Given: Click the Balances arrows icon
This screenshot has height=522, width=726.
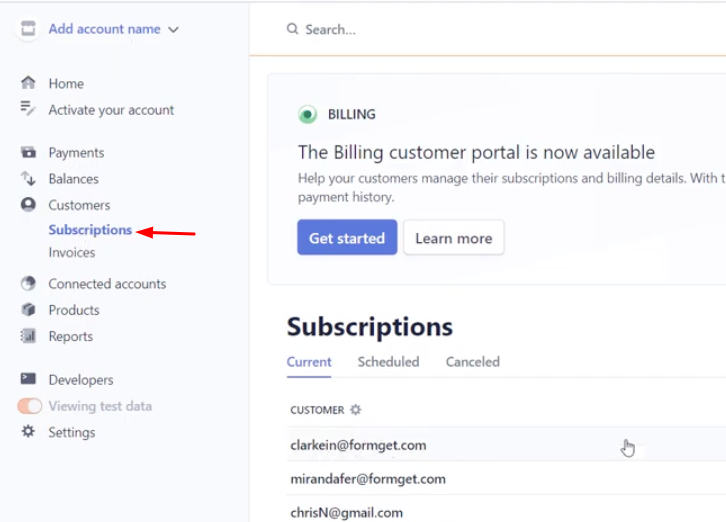Looking at the screenshot, I should [28, 179].
